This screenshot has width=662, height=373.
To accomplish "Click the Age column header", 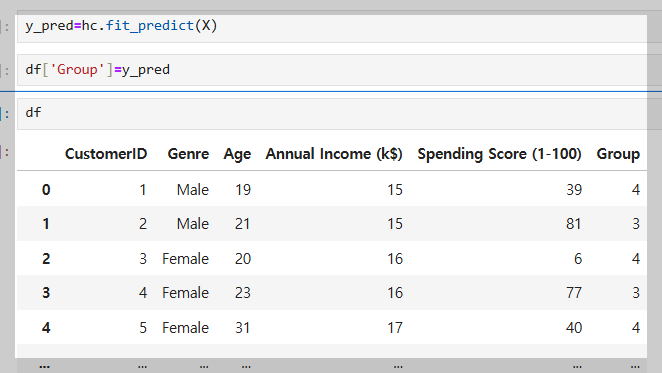I will click(237, 154).
